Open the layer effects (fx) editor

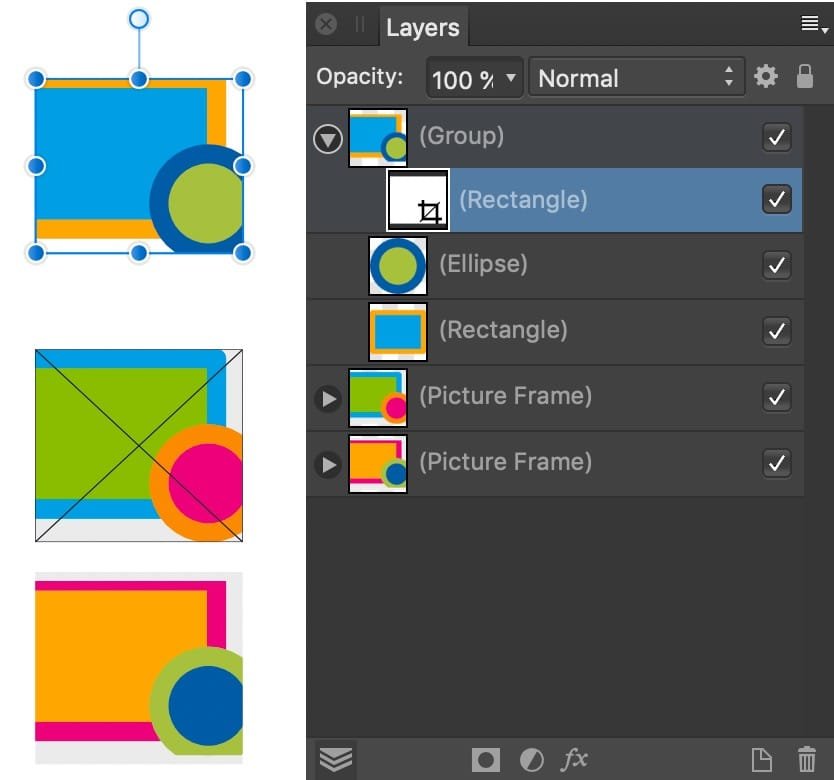point(575,758)
